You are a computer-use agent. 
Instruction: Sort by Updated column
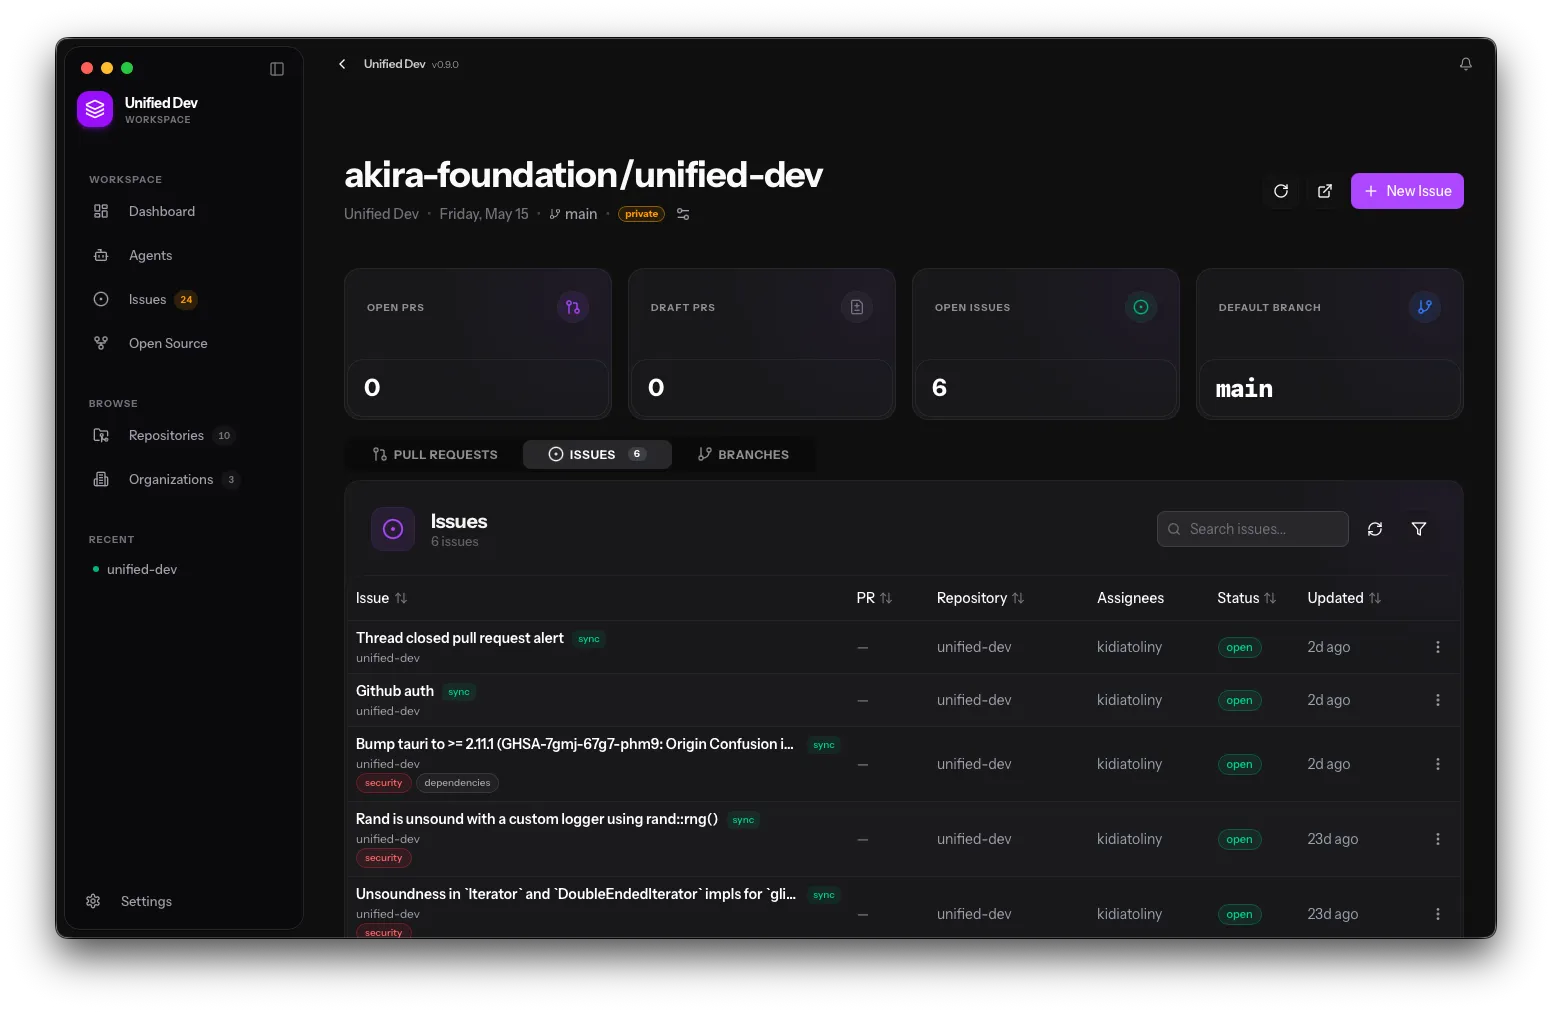pos(1344,598)
